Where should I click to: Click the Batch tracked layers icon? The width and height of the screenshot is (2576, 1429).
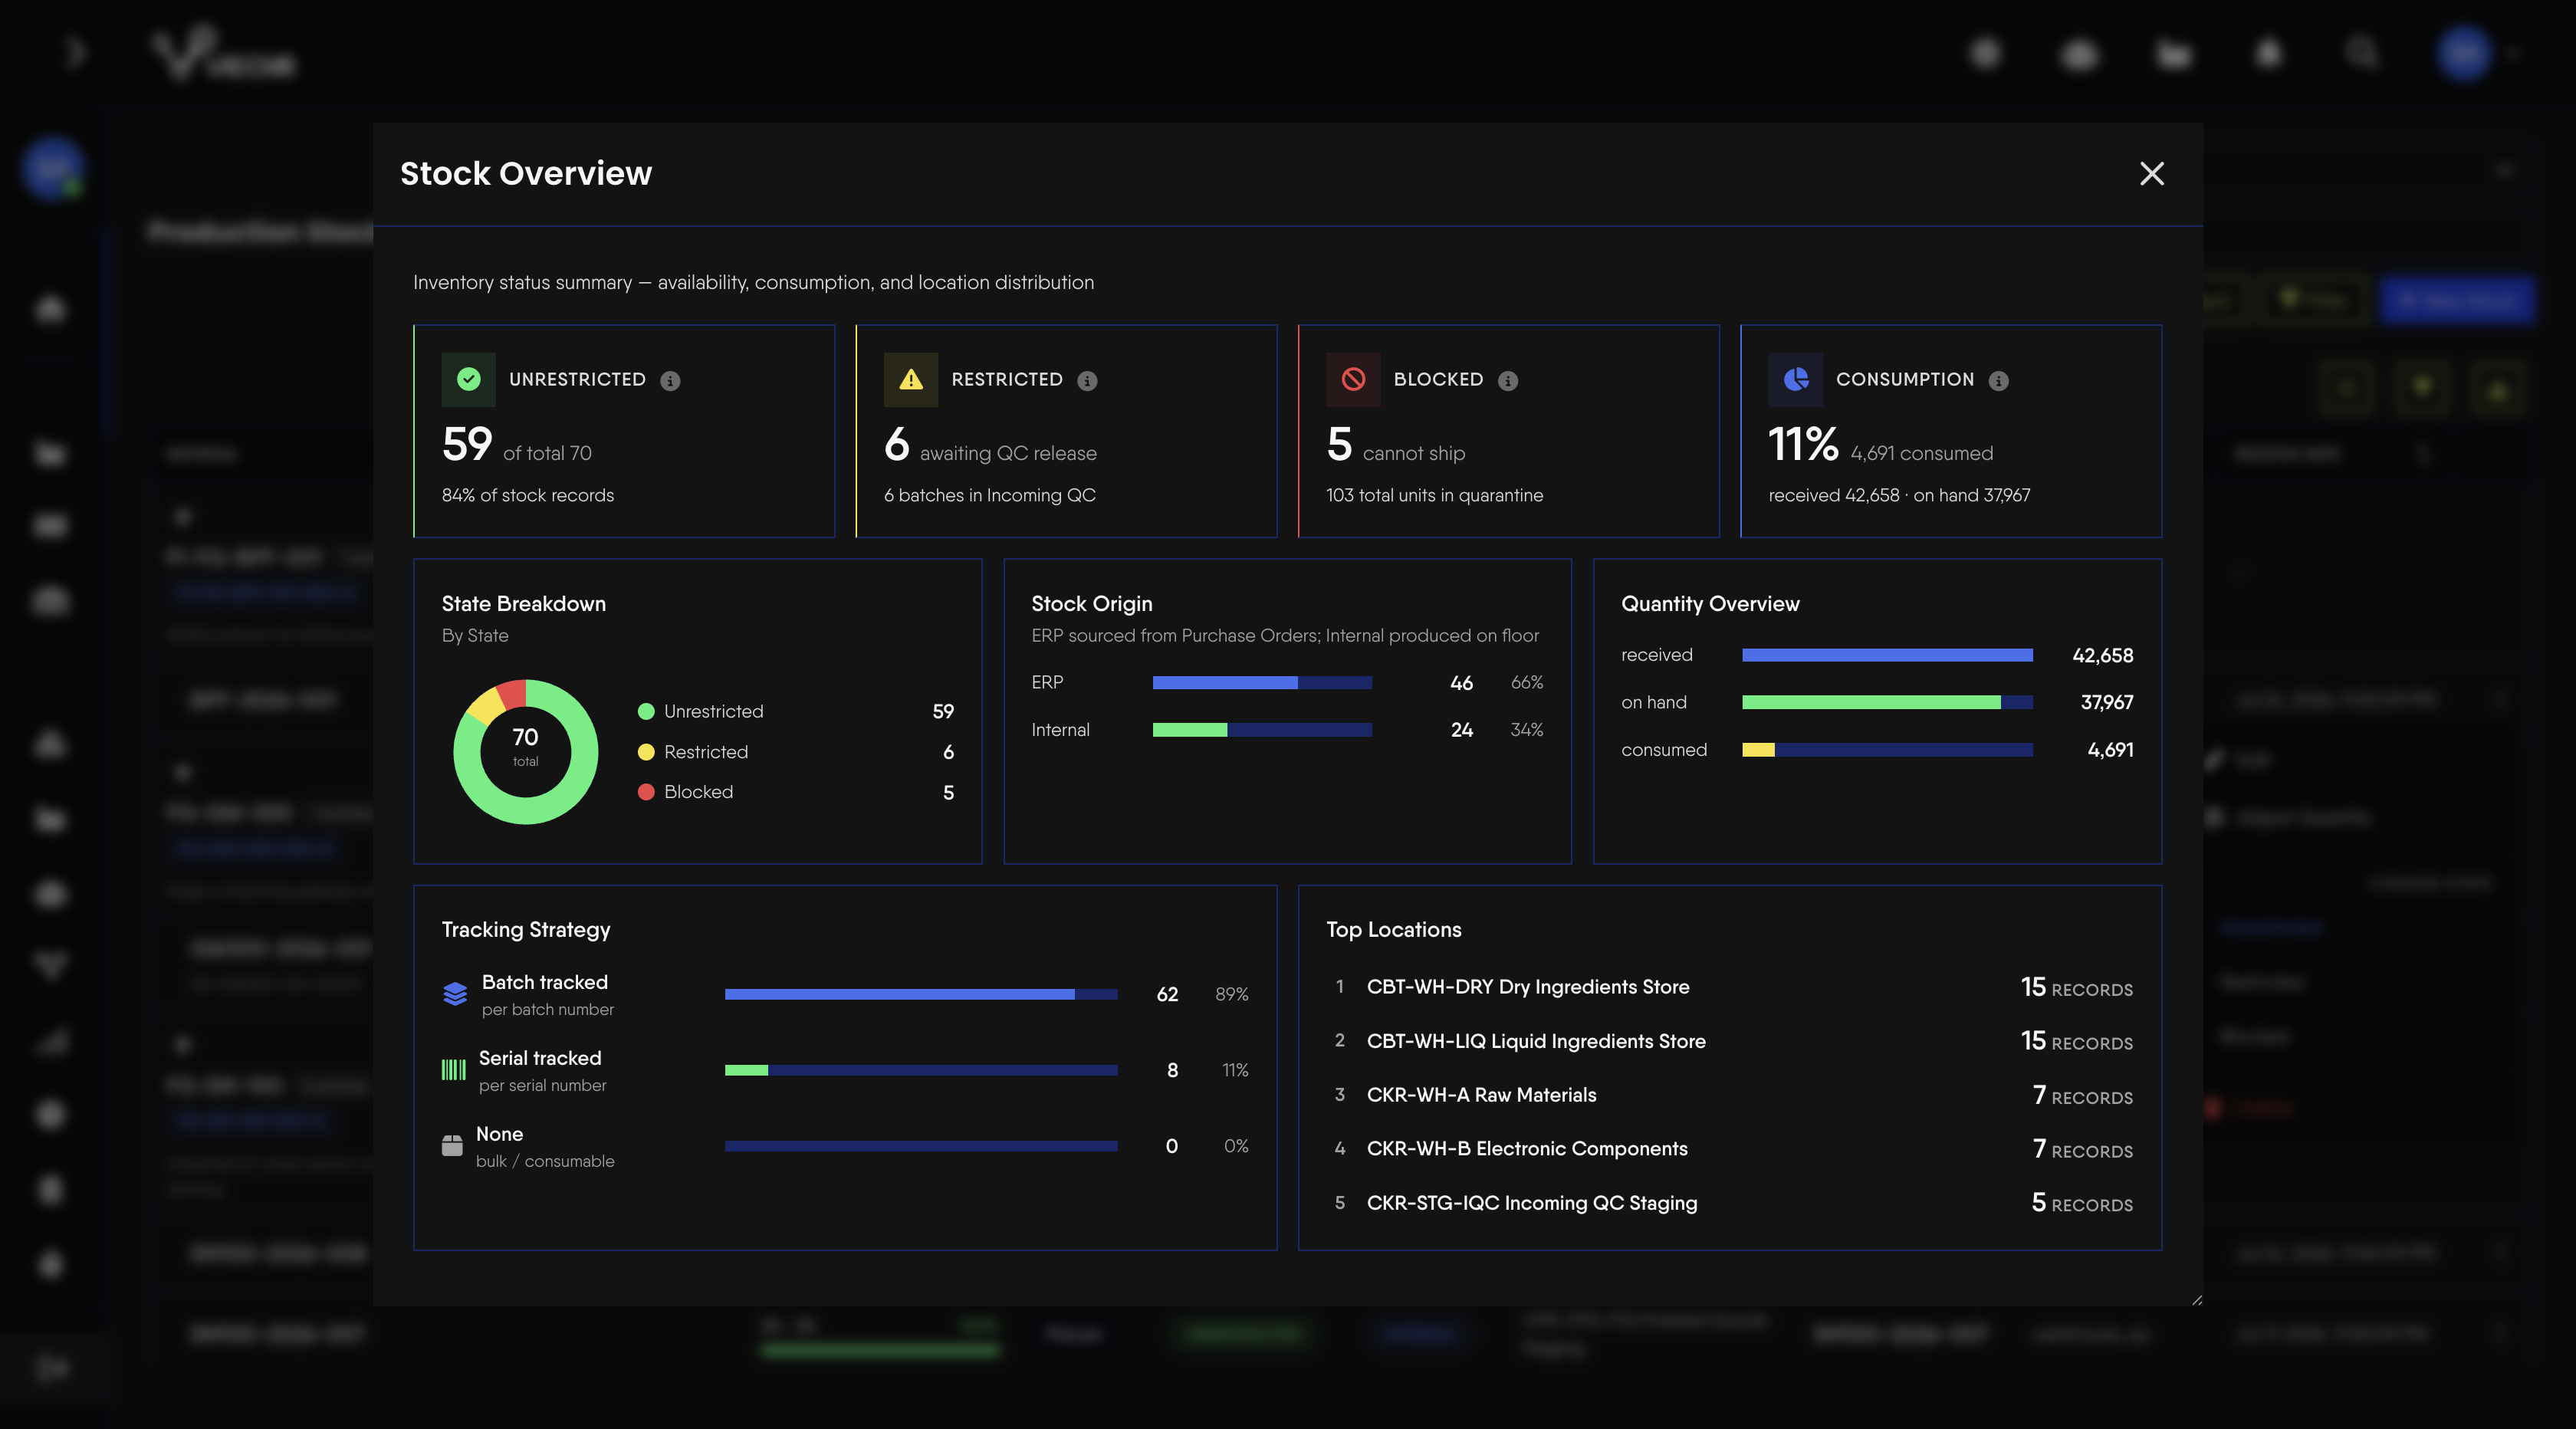coord(455,993)
